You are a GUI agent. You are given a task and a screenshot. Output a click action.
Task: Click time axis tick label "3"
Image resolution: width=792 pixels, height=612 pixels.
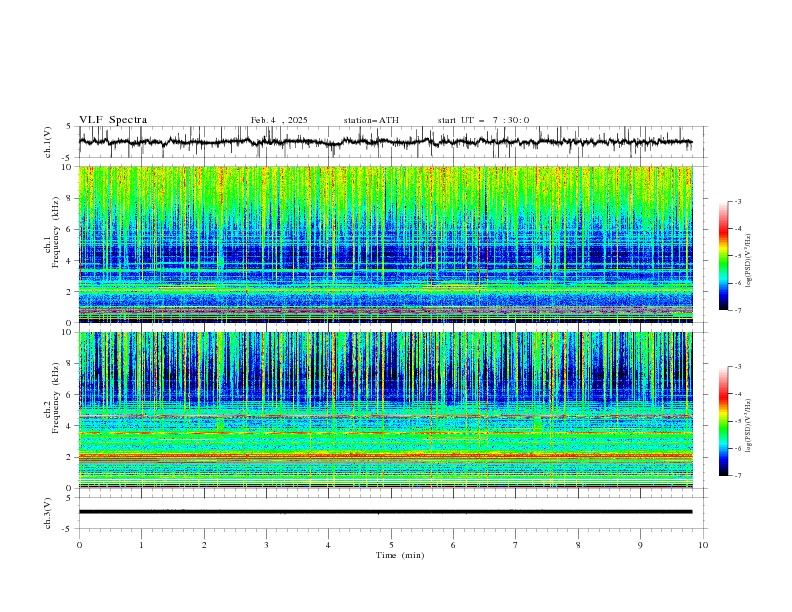click(x=266, y=545)
